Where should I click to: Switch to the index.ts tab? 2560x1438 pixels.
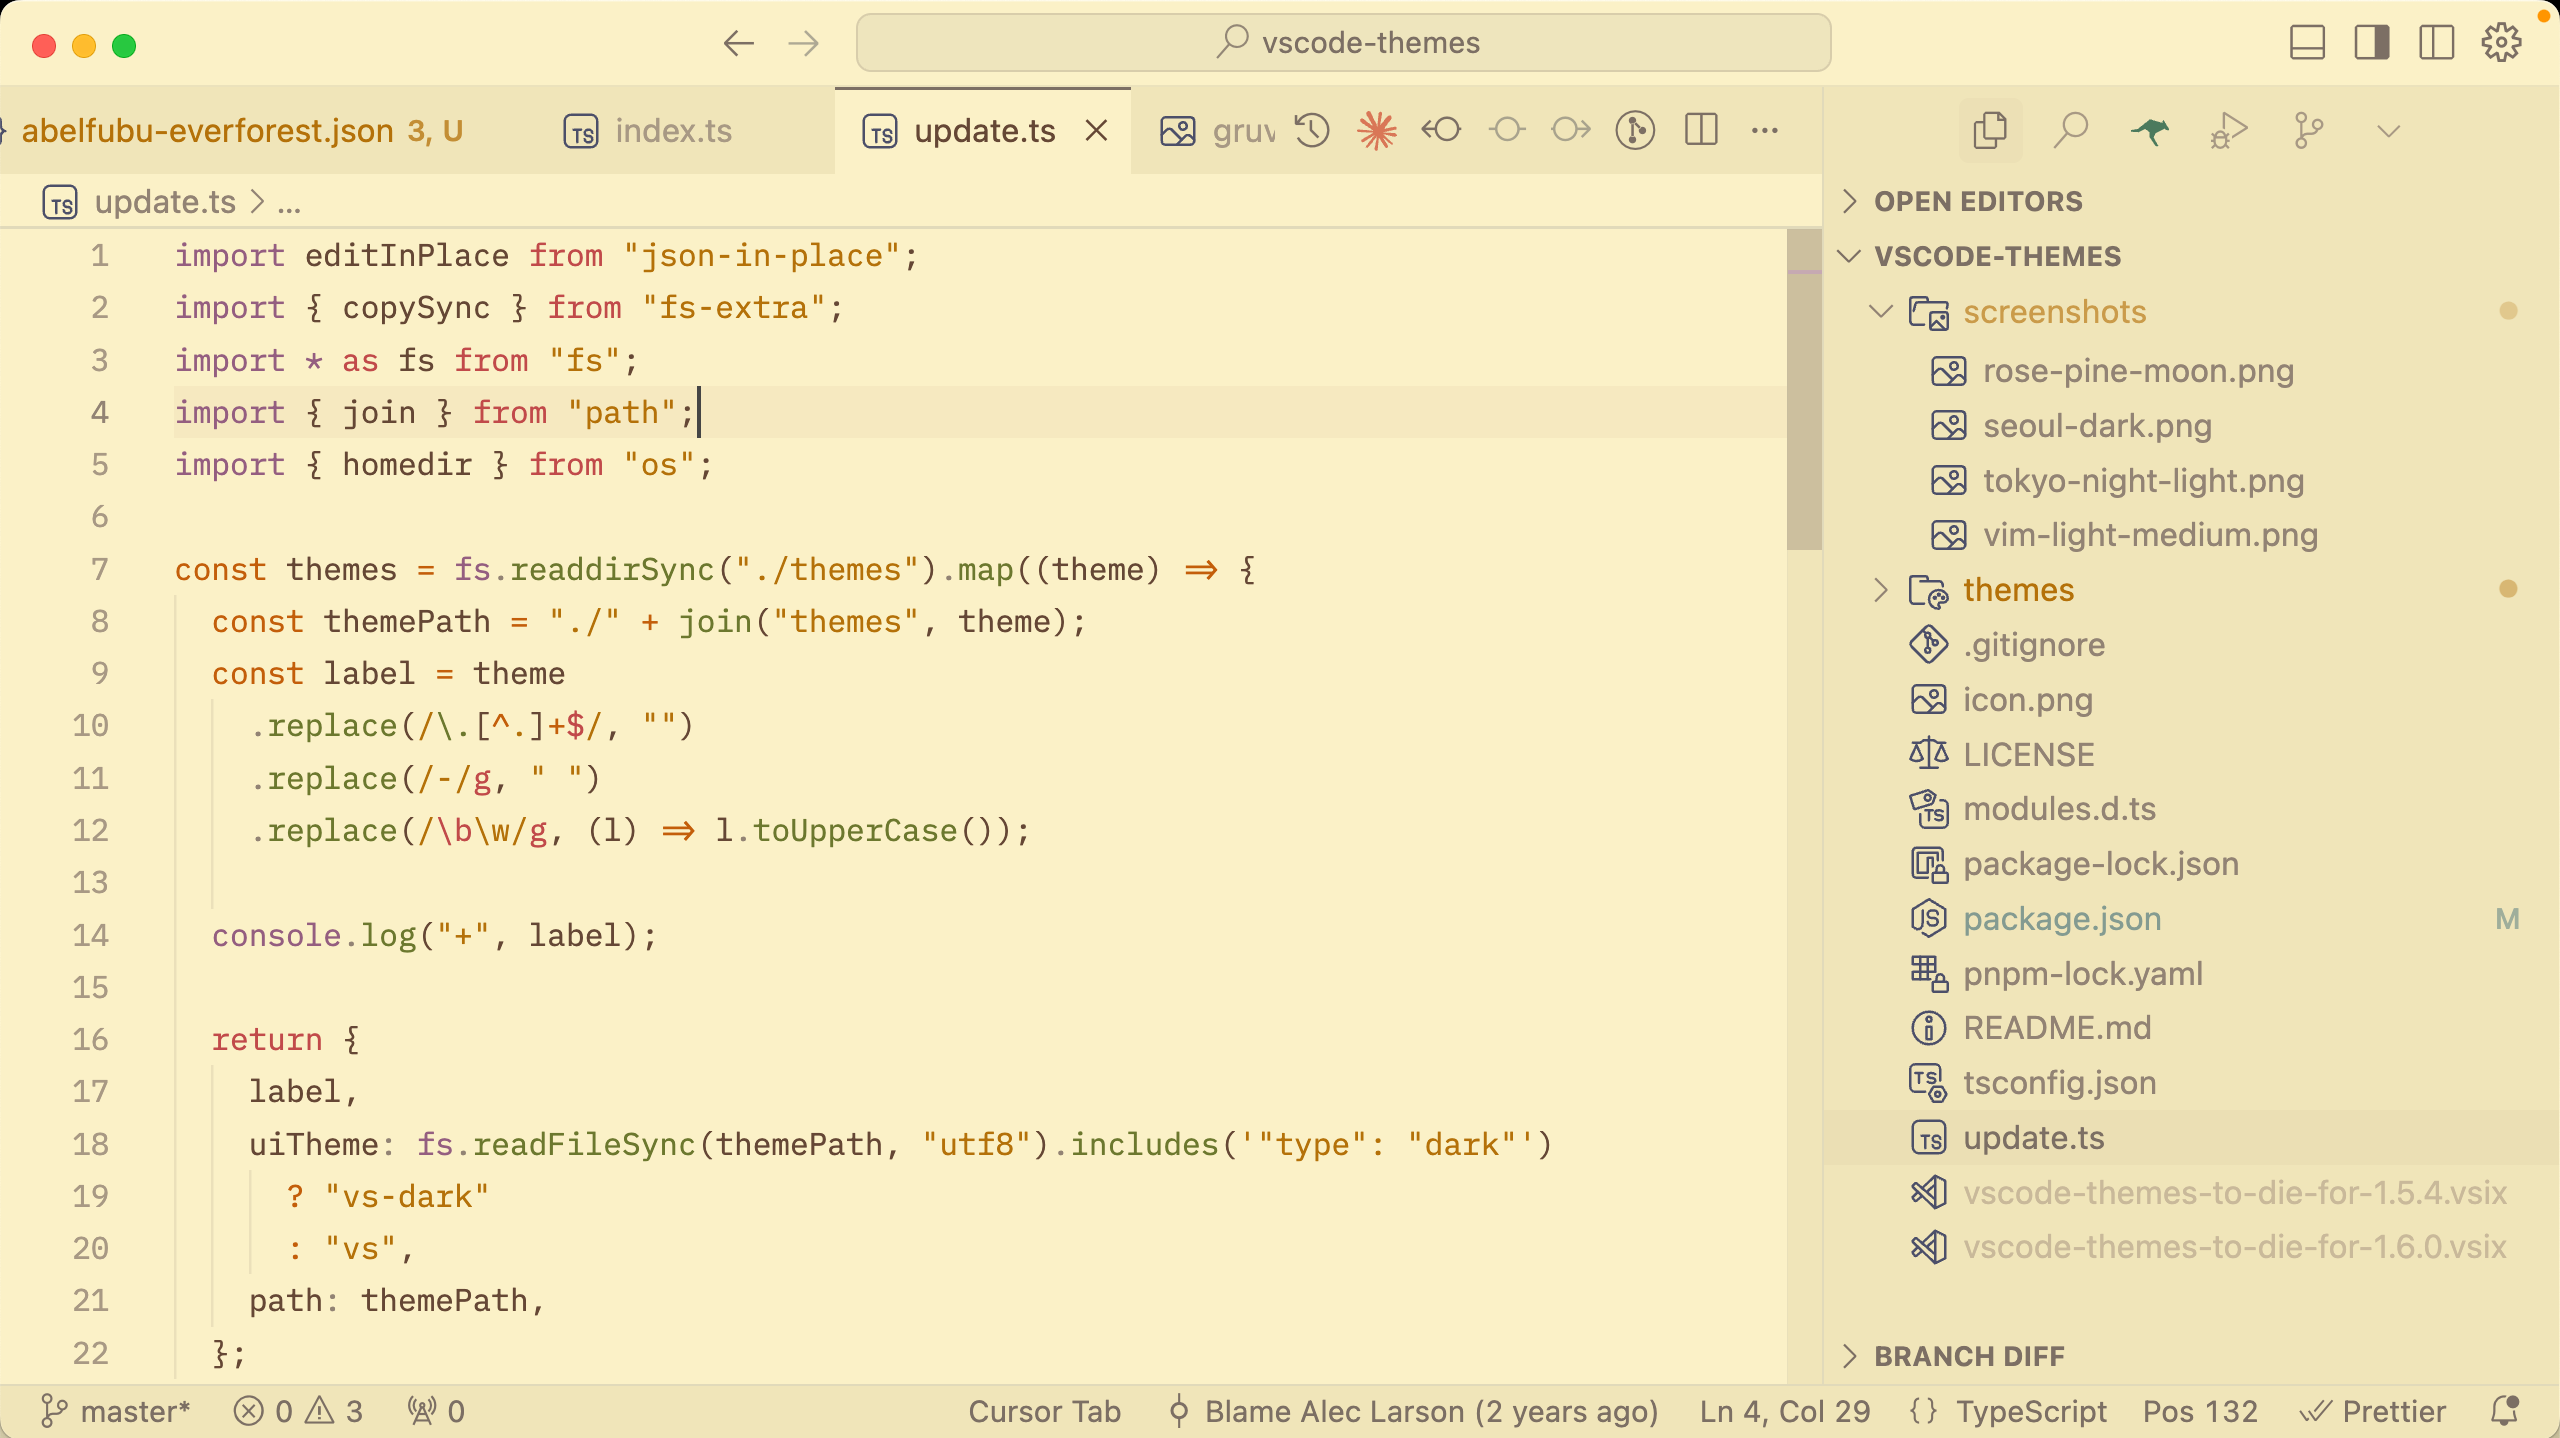[673, 131]
